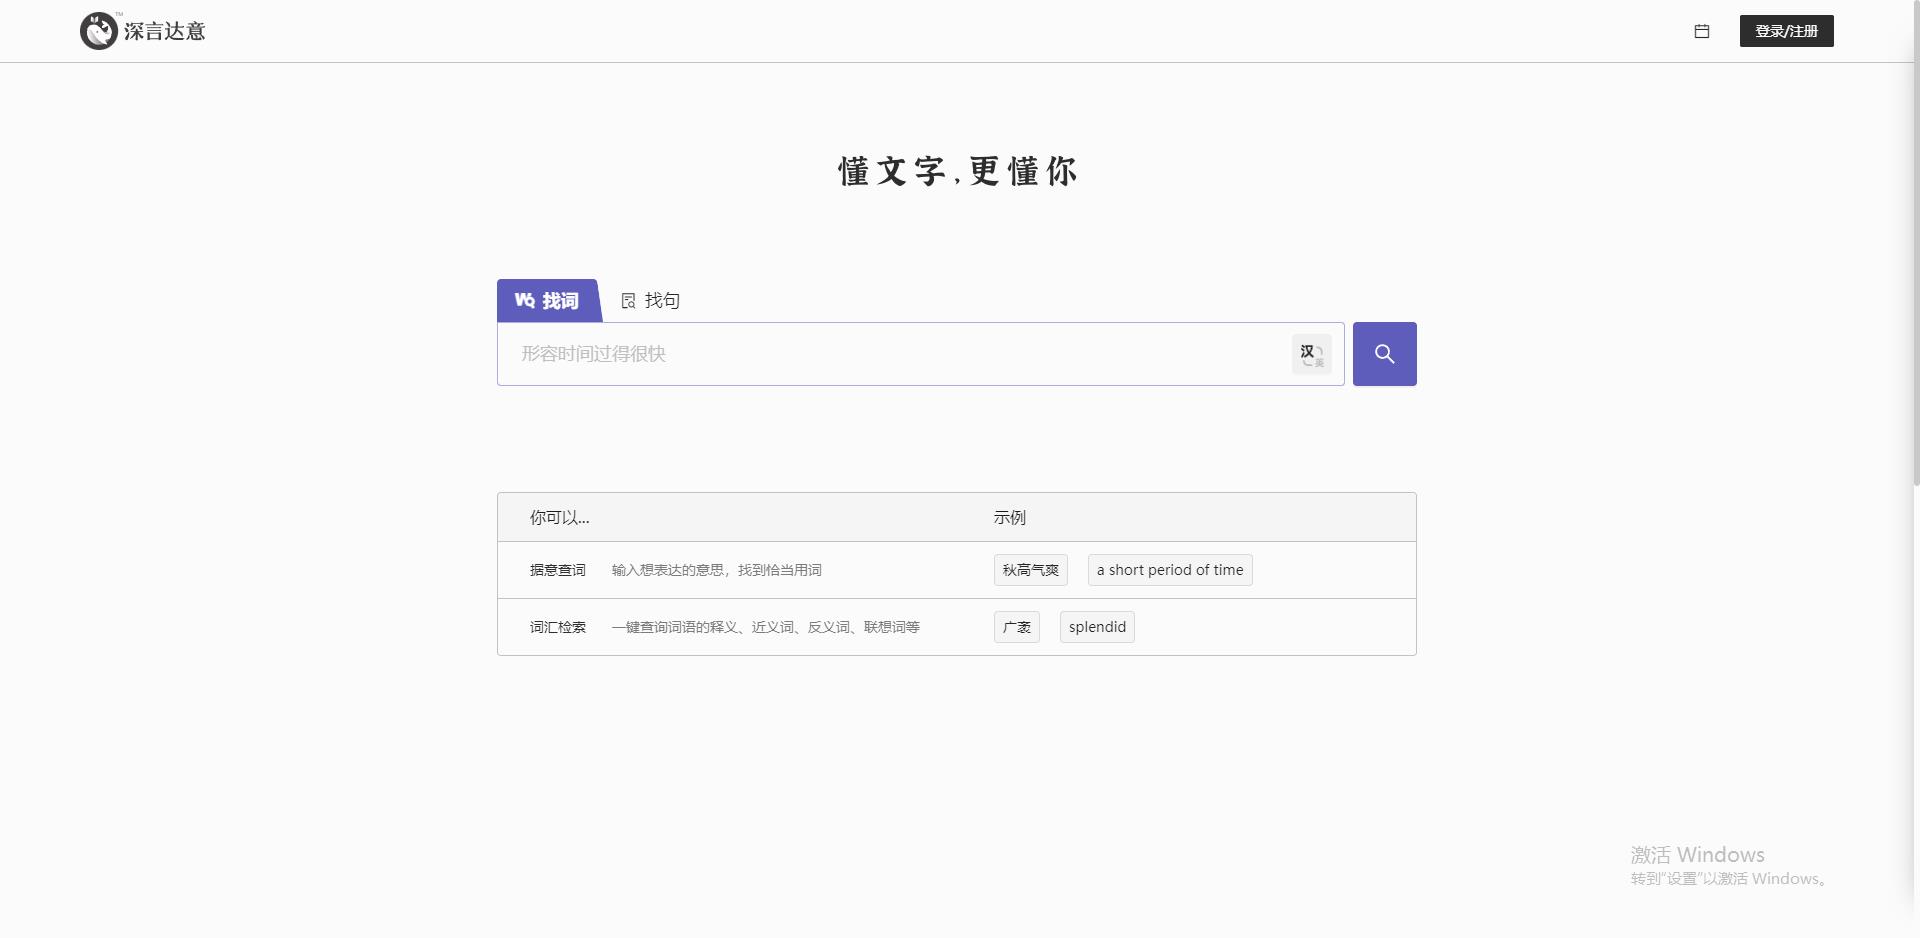Click the splendid example chip
This screenshot has width=1920, height=938.
(x=1096, y=626)
